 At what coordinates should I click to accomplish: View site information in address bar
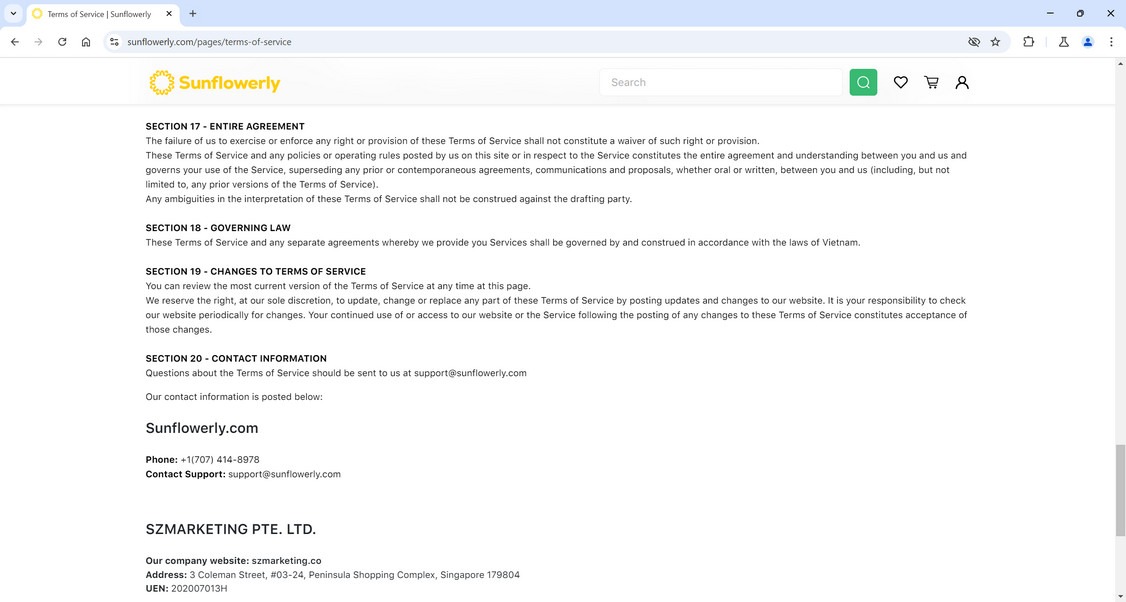(114, 42)
